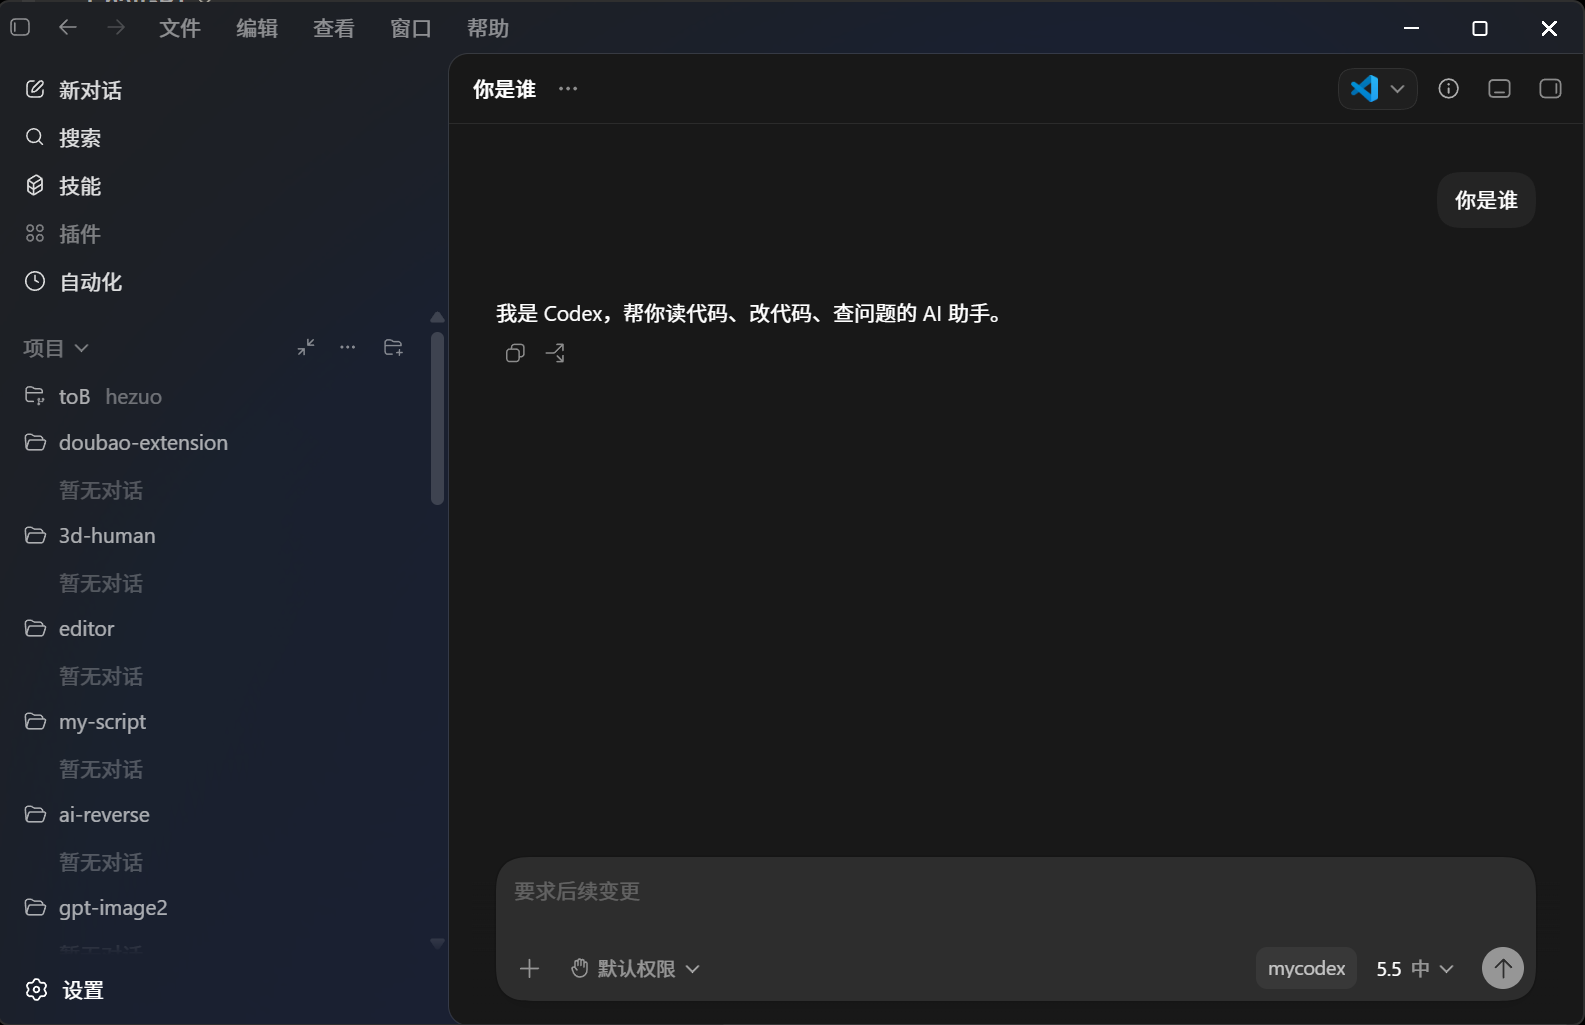Maximize the window

point(1480,28)
